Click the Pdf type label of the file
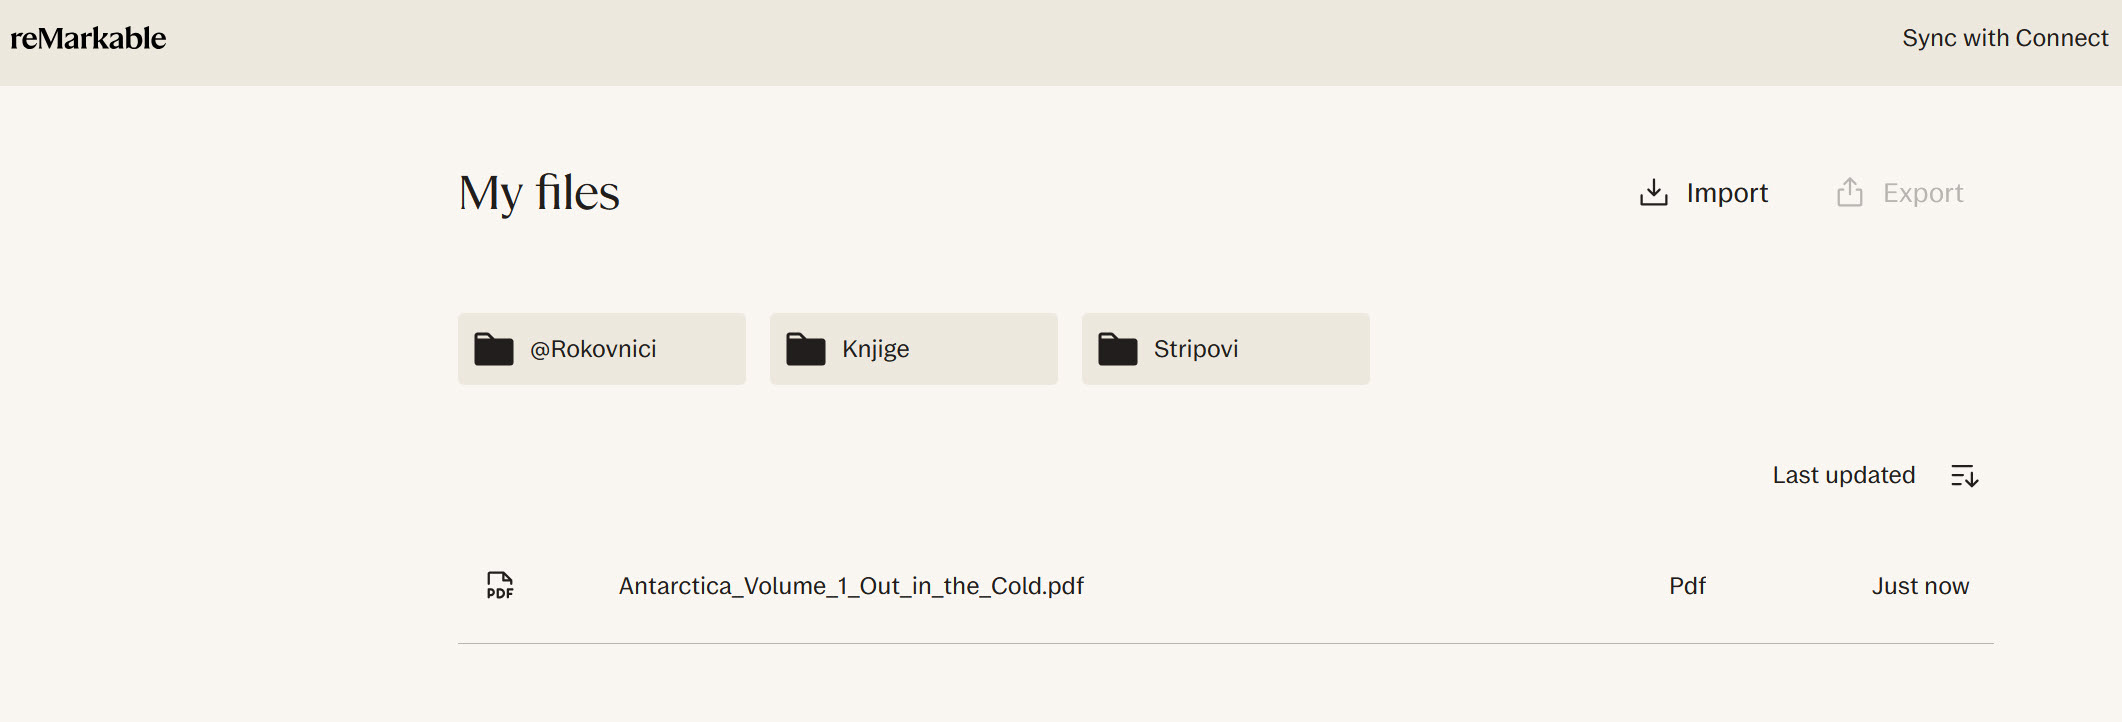 pyautogui.click(x=1687, y=586)
